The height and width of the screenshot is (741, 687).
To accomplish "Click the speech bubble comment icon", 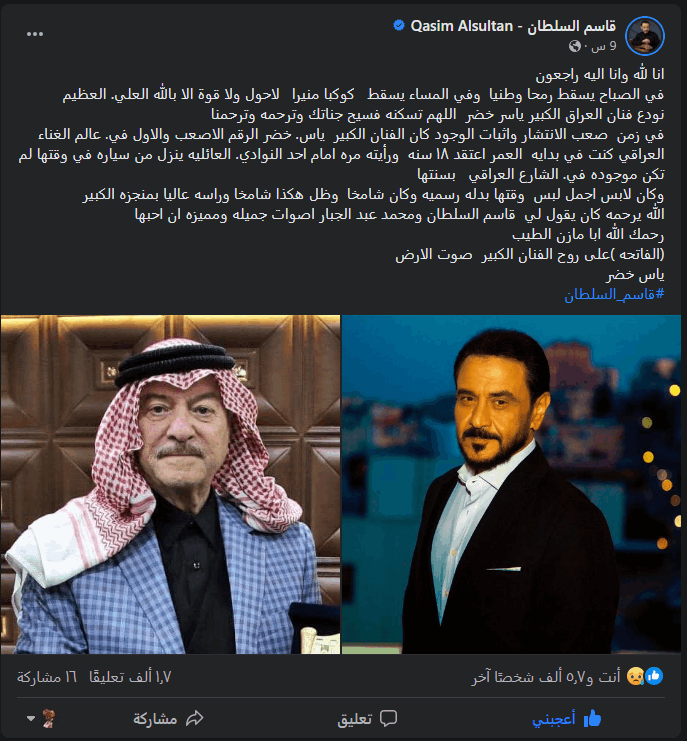I will [388, 718].
